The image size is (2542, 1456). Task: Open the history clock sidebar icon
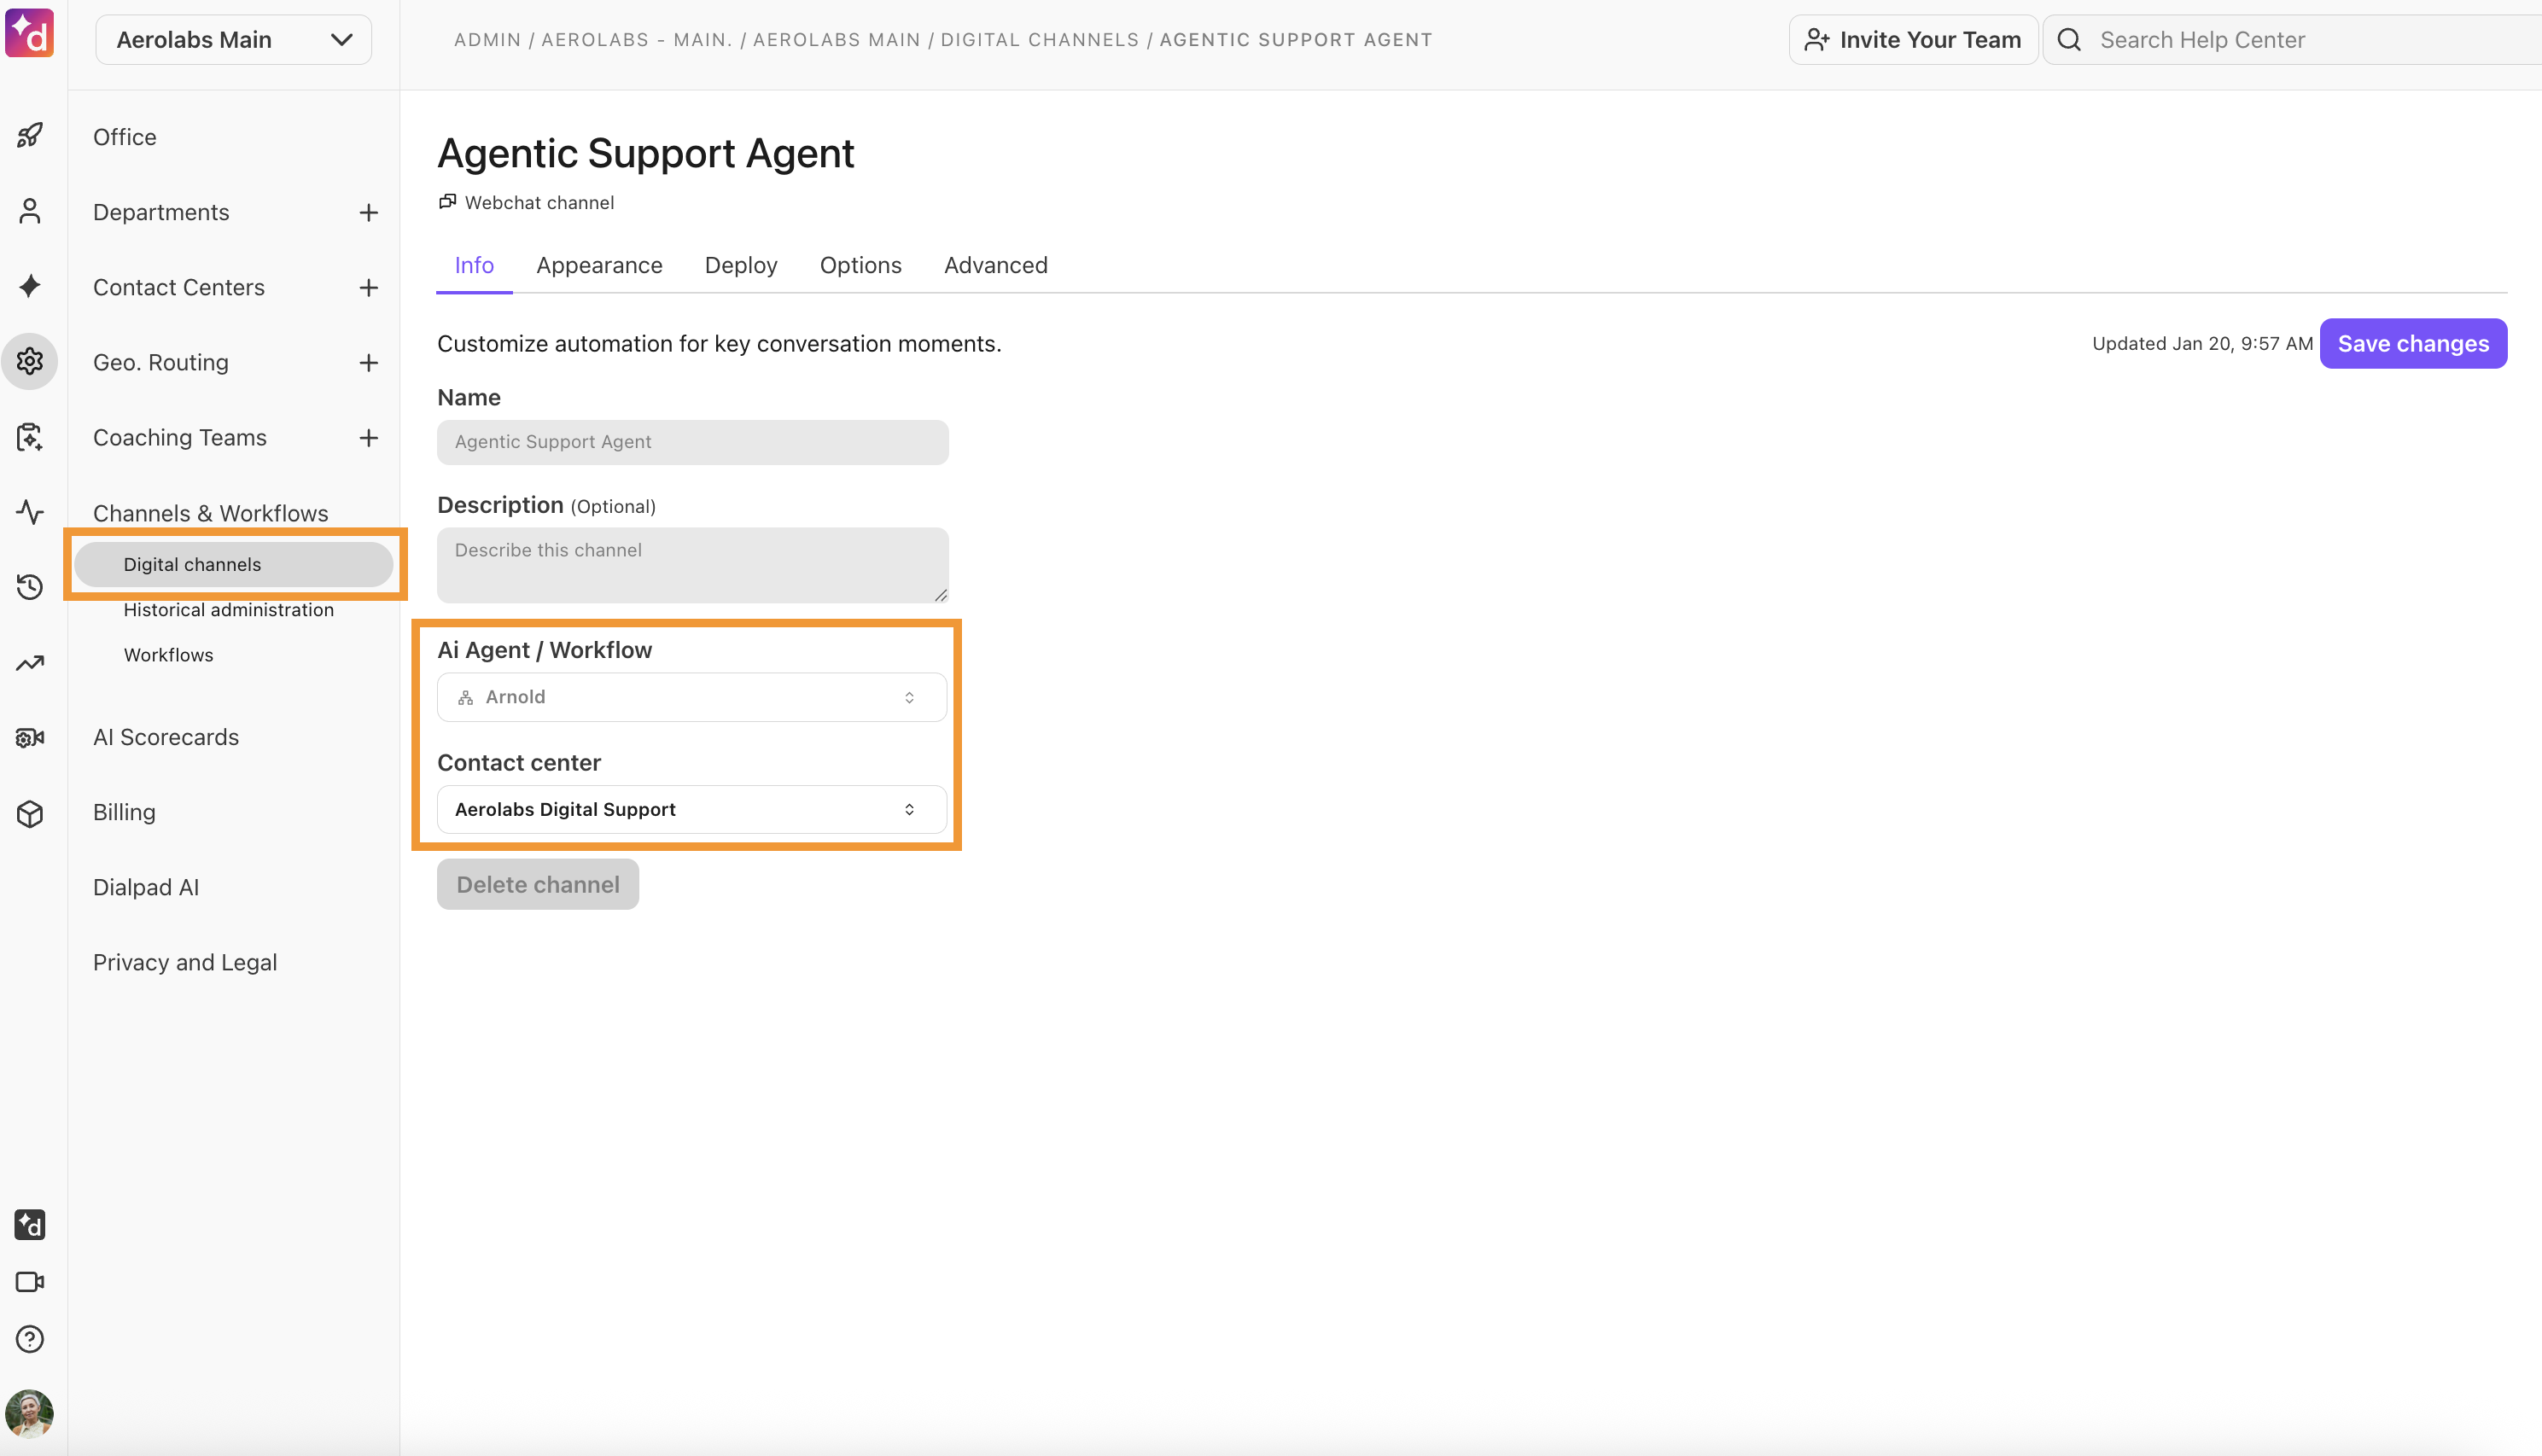30,587
